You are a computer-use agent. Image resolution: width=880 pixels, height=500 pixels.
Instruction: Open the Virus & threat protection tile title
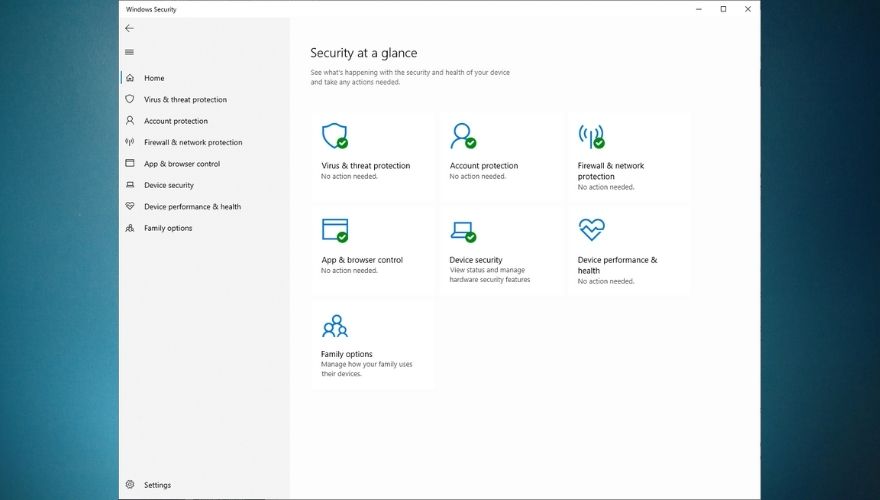coord(365,166)
